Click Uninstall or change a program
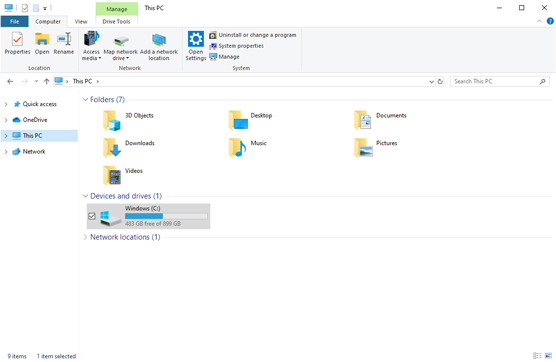Viewport: 556px width, 362px height. pos(253,35)
